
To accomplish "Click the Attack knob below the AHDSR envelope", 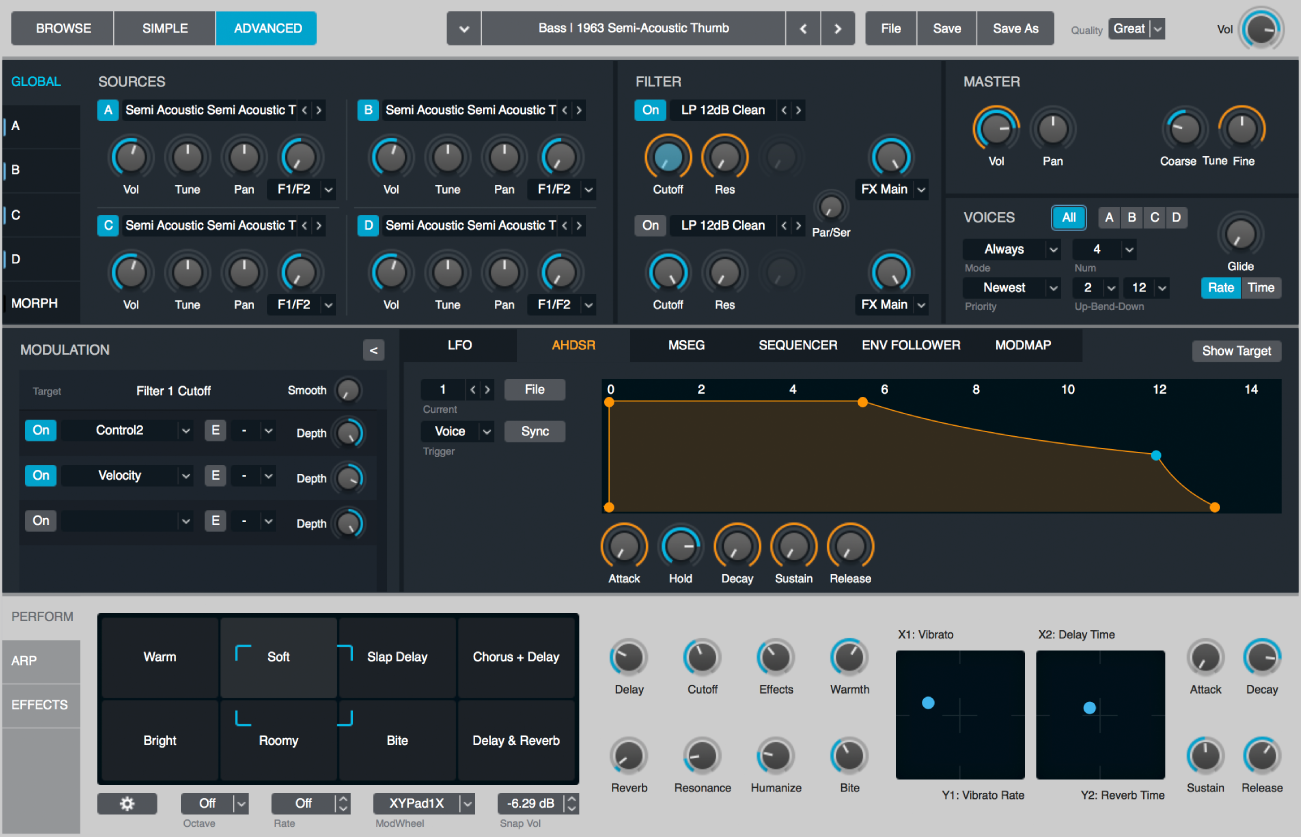I will (623, 548).
